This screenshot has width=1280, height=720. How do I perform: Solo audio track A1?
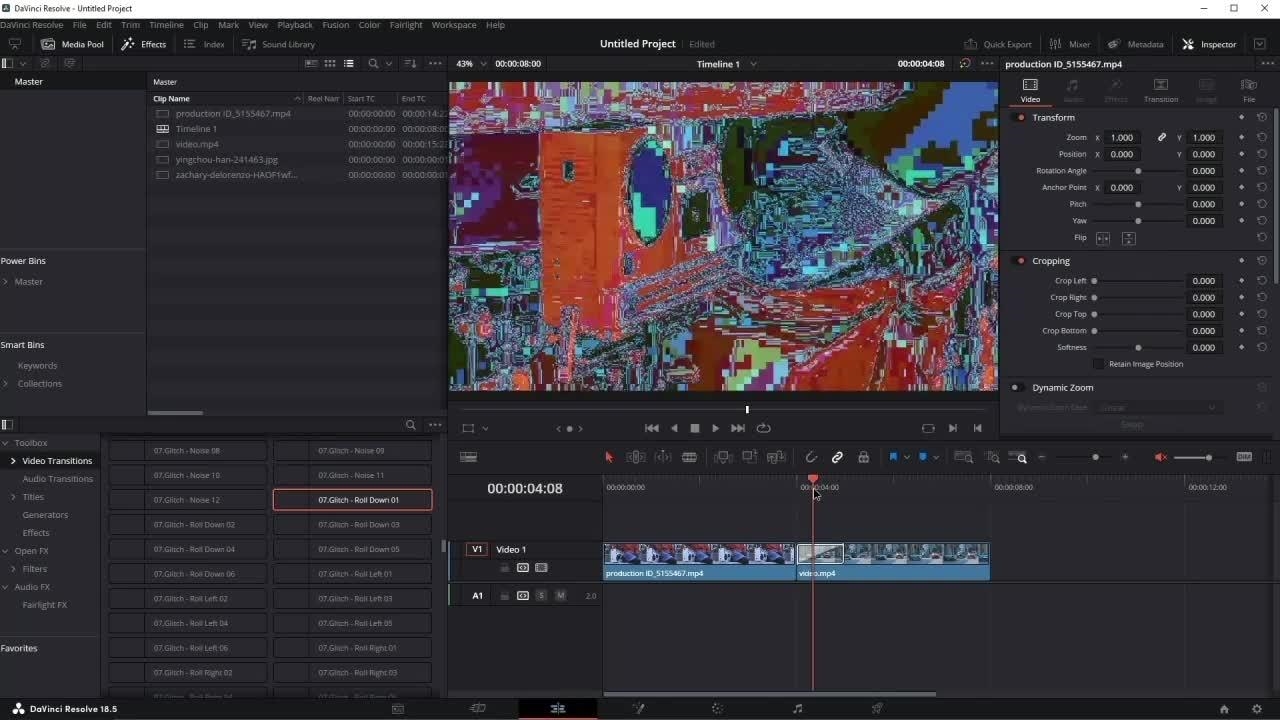[x=541, y=596]
